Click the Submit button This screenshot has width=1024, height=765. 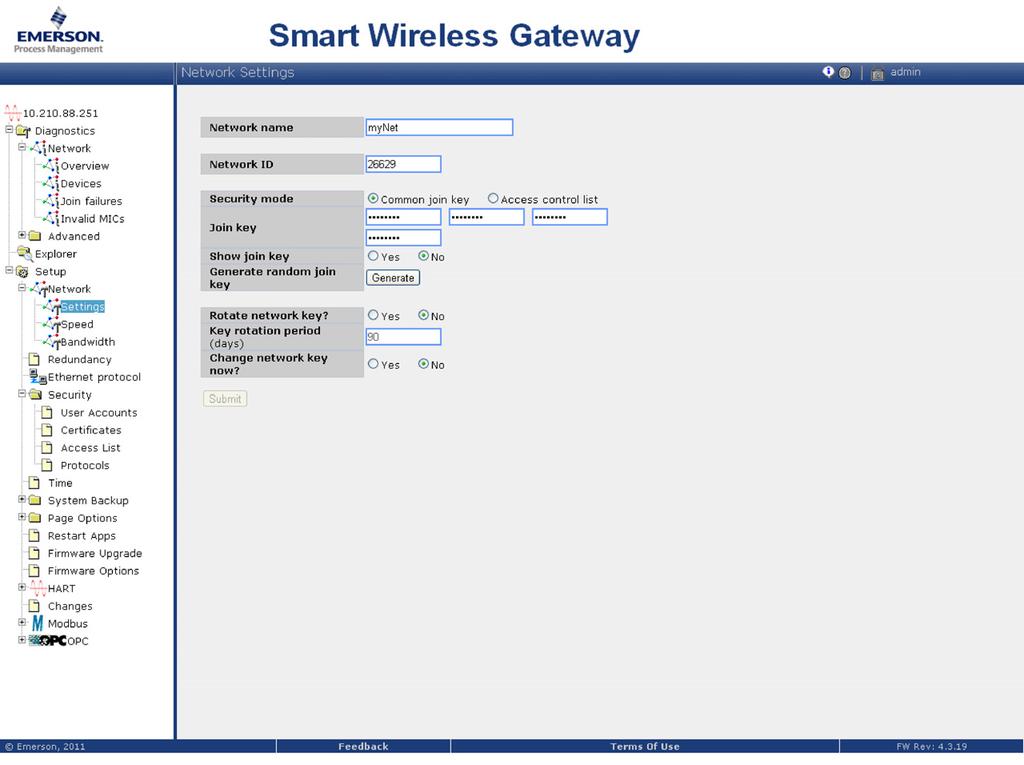[x=225, y=399]
